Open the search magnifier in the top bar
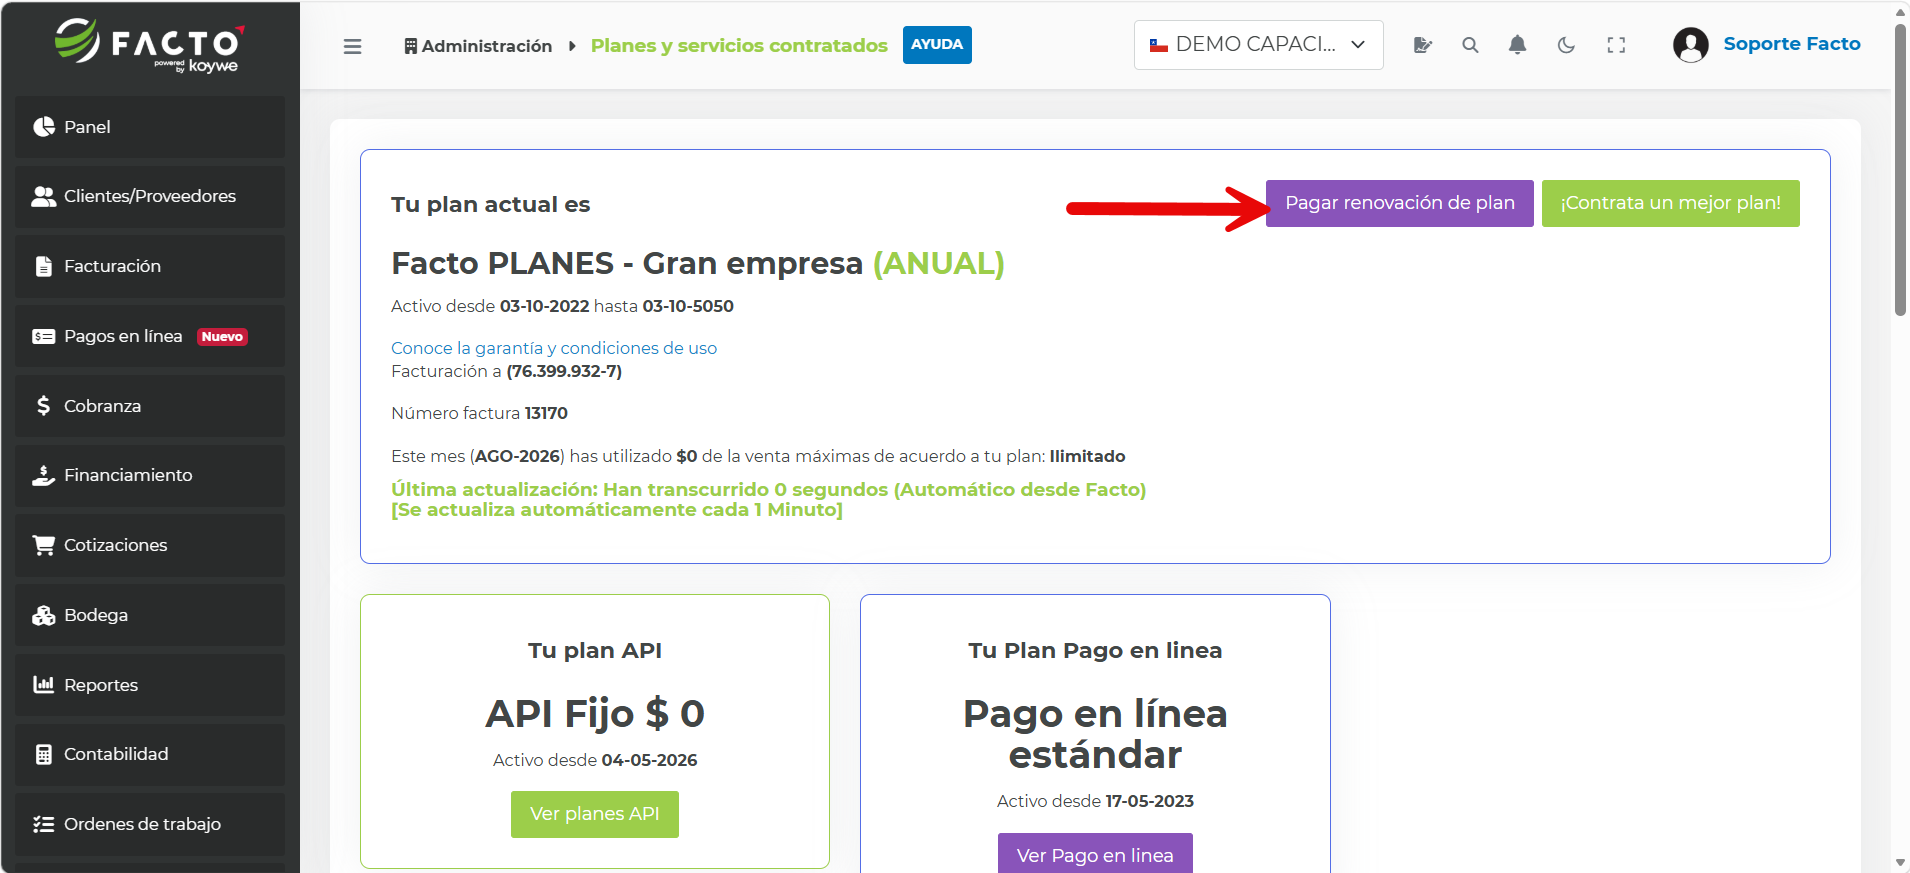This screenshot has width=1910, height=873. (x=1470, y=45)
